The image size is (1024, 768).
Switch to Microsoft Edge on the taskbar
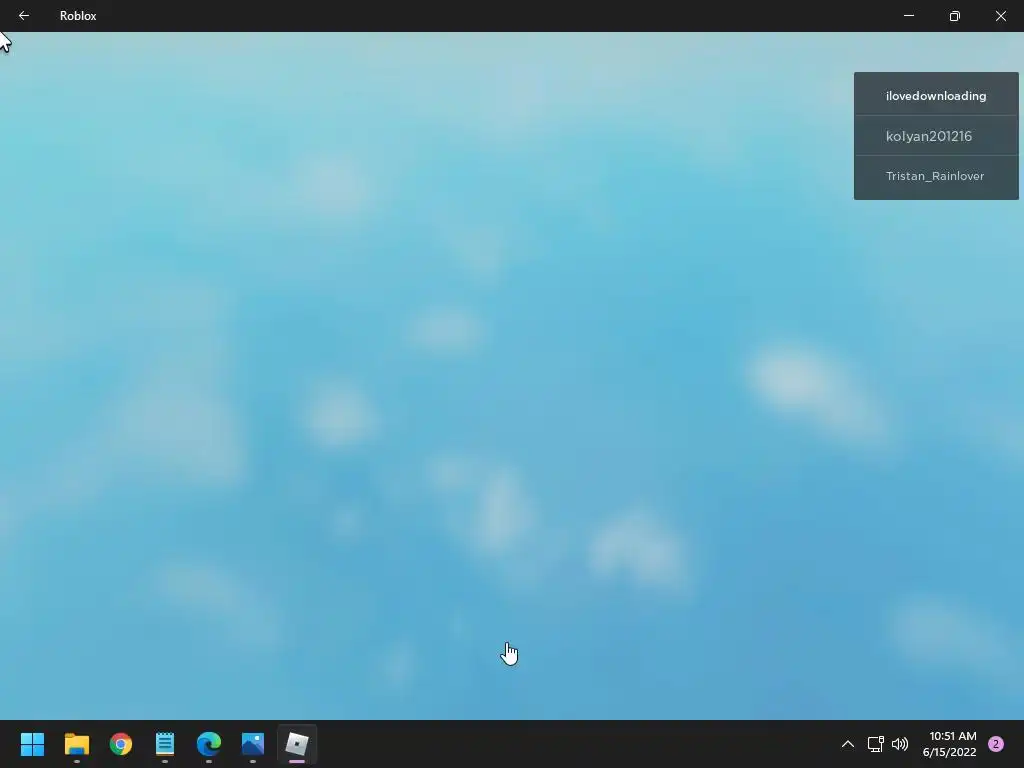pyautogui.click(x=209, y=744)
